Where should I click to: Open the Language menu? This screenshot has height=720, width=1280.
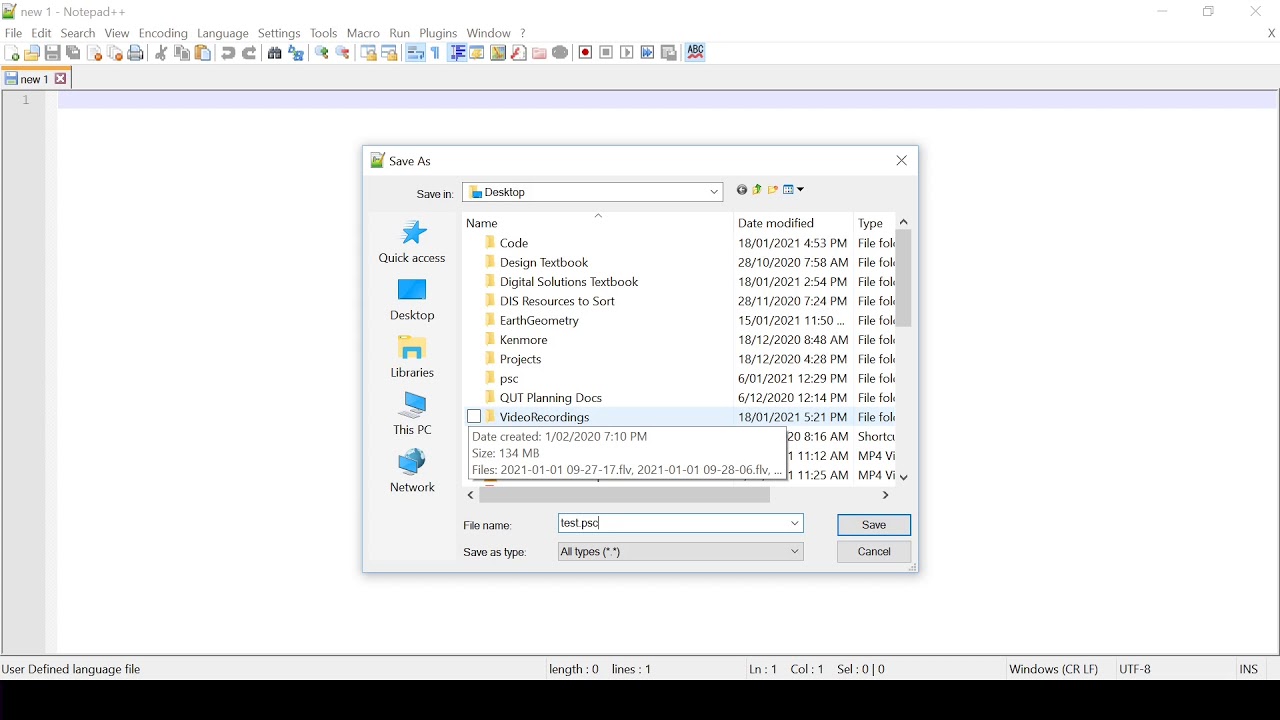click(x=223, y=33)
